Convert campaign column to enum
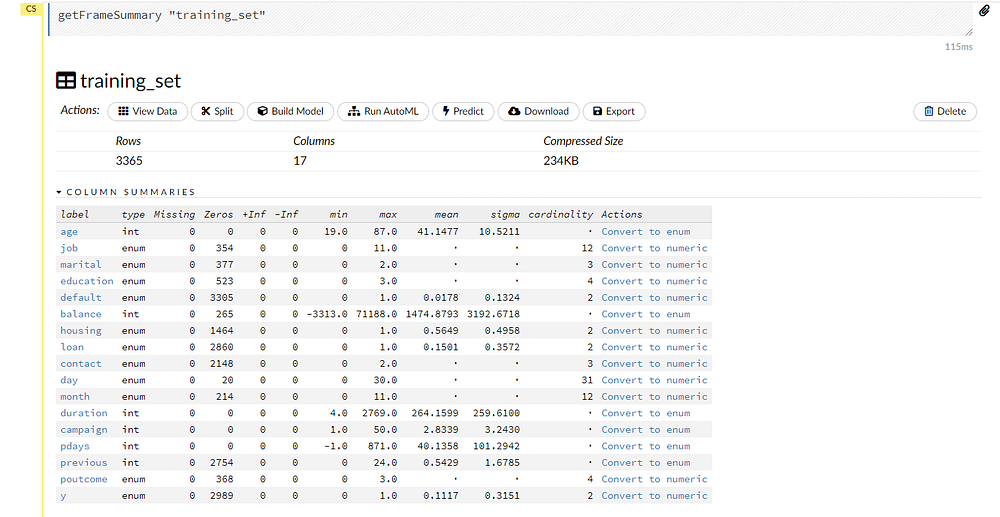Screen dimensions: 1000x517 coord(645,430)
